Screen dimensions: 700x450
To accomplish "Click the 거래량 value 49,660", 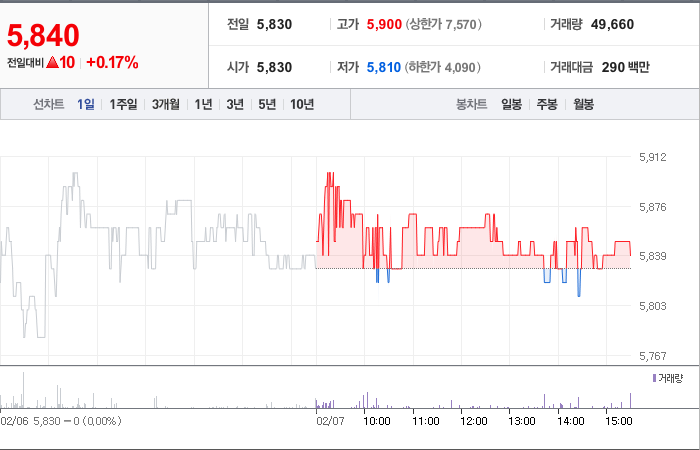I will 612,24.
